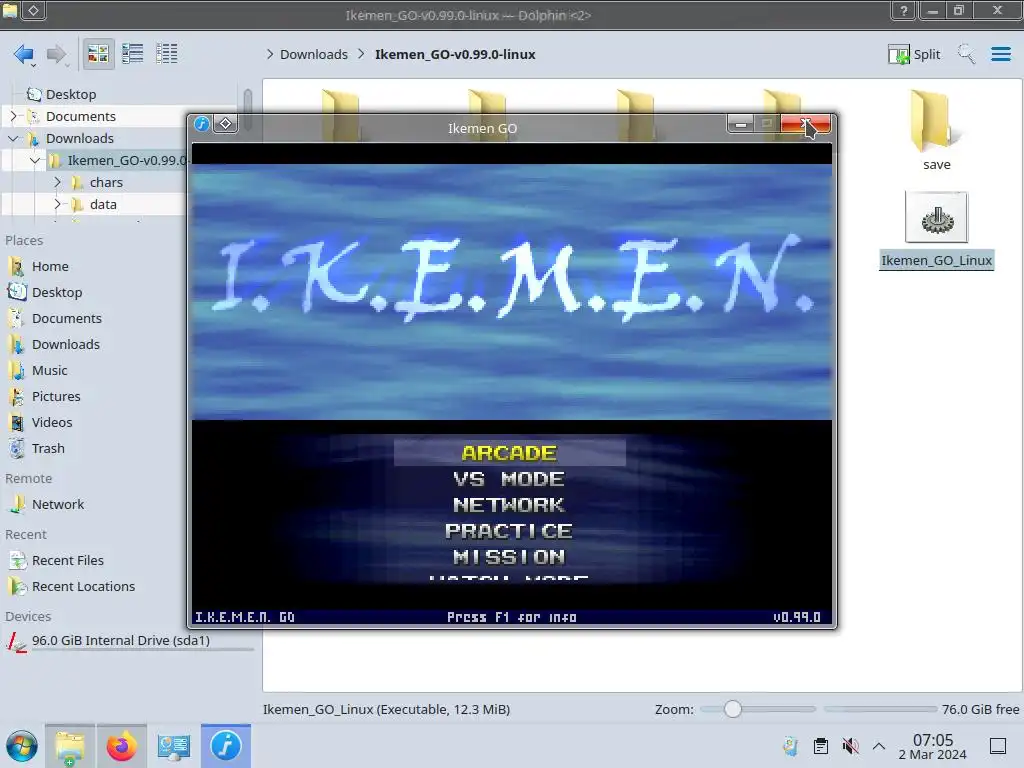Image resolution: width=1024 pixels, height=768 pixels.
Task: Adjust the Dolphin zoom slider handle
Action: click(733, 709)
